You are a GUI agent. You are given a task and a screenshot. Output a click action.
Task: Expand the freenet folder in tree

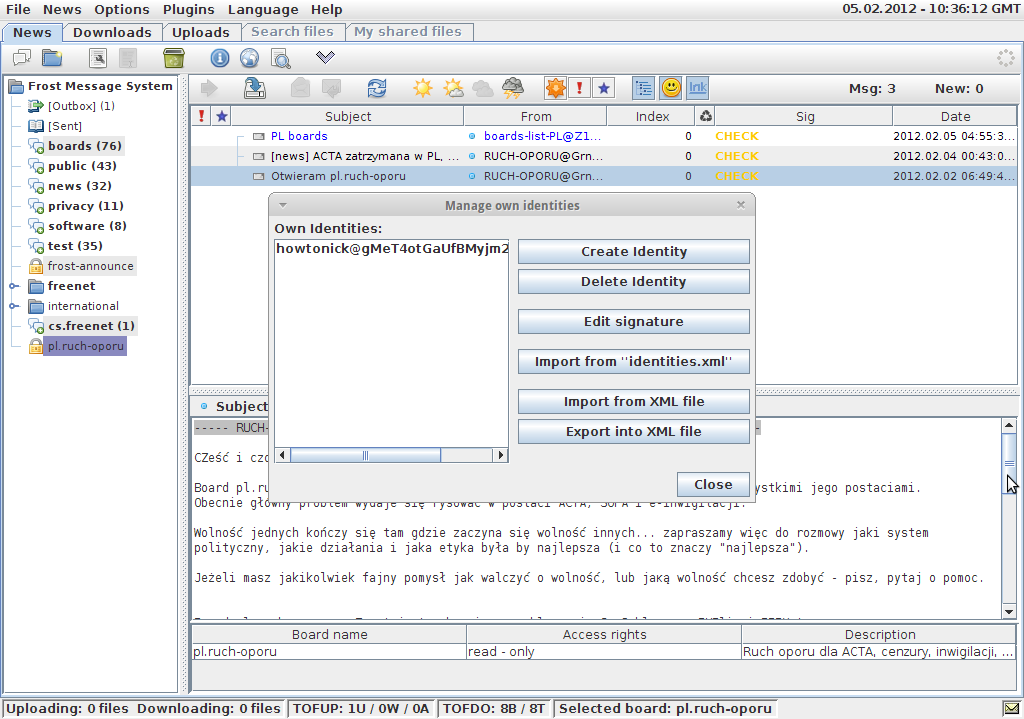click(x=14, y=286)
